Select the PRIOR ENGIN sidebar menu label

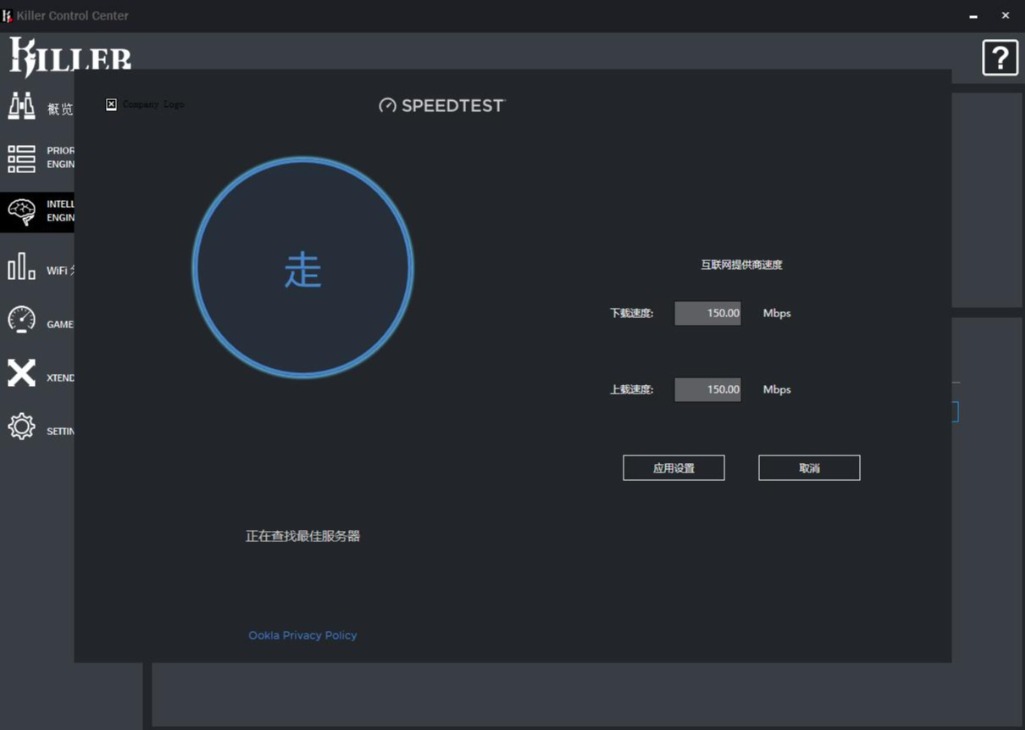[x=60, y=158]
